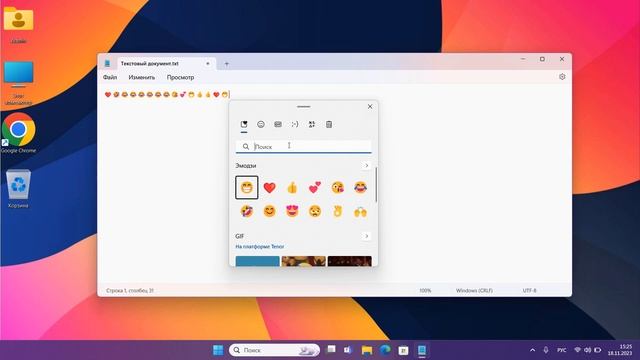Open the Recently used tab in emoji panel
This screenshot has height=360, width=640.
point(244,124)
